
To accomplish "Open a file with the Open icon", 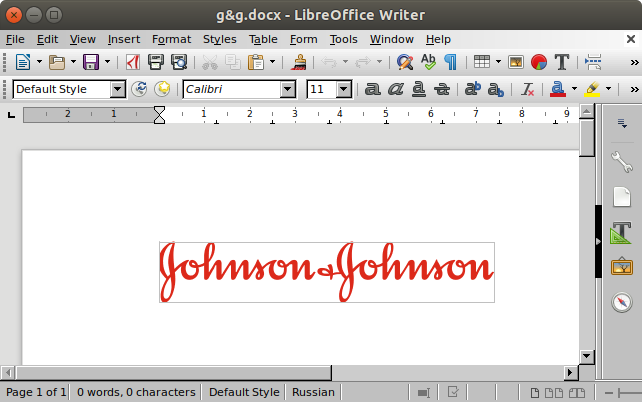I will coord(57,62).
